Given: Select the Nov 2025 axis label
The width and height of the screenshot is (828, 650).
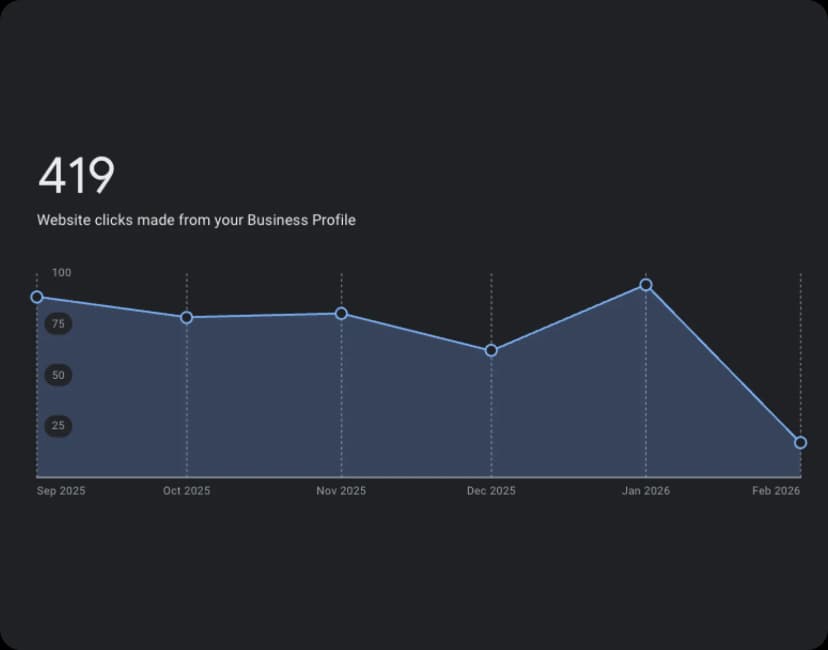Looking at the screenshot, I should coord(341,491).
